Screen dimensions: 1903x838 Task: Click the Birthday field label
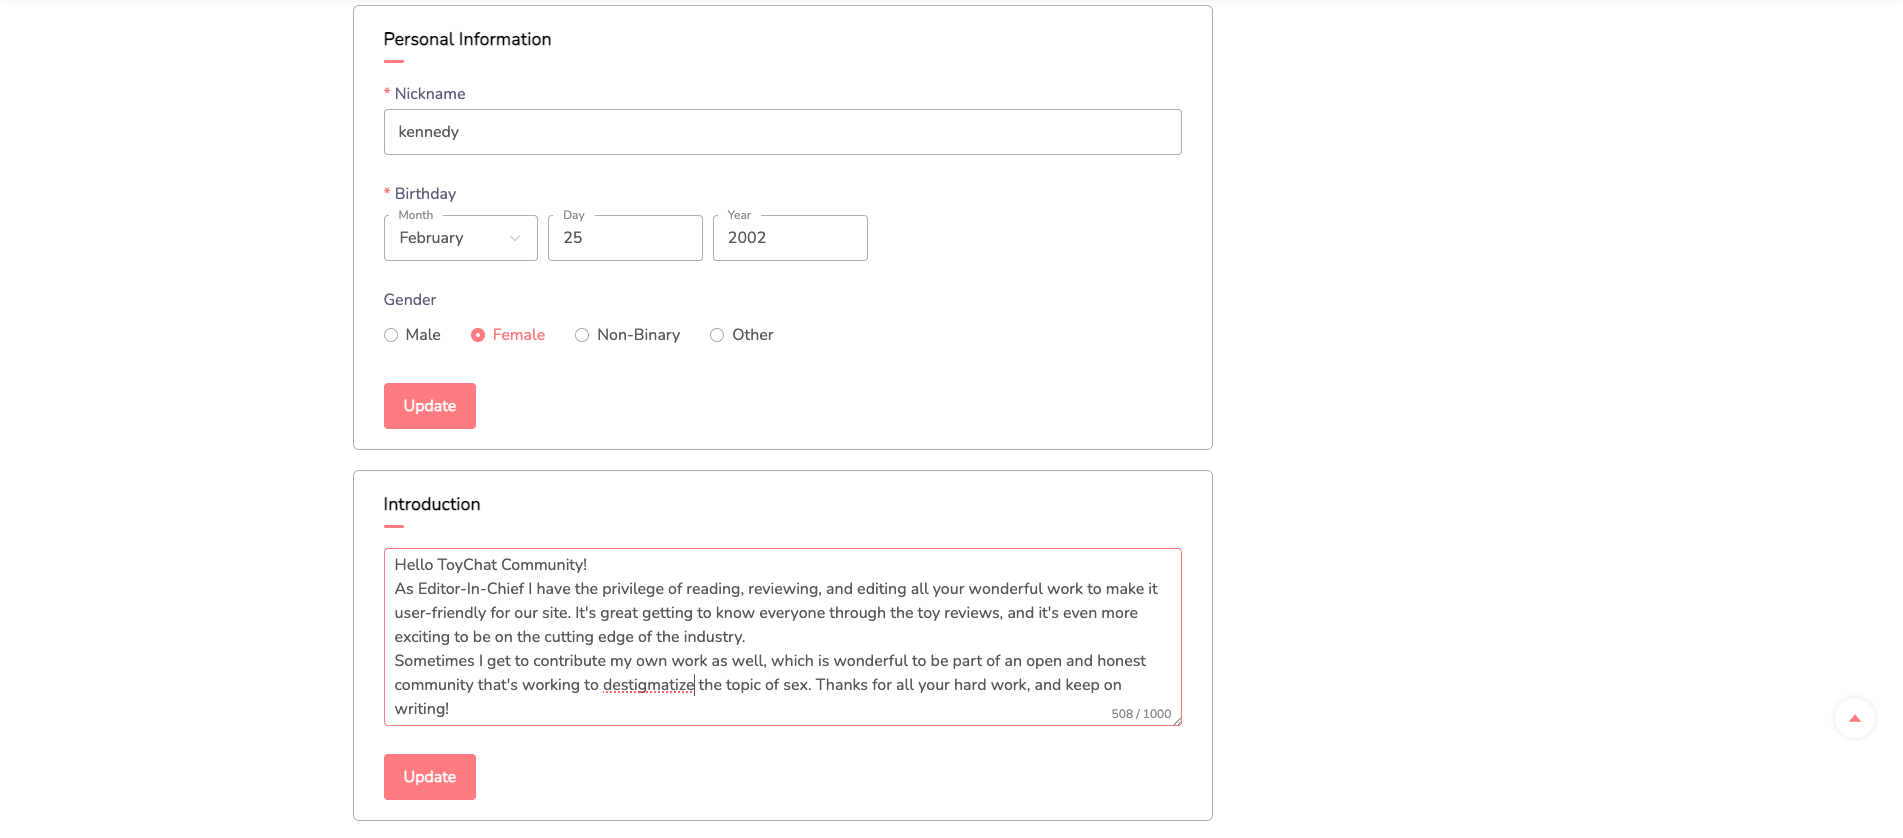[x=425, y=194]
